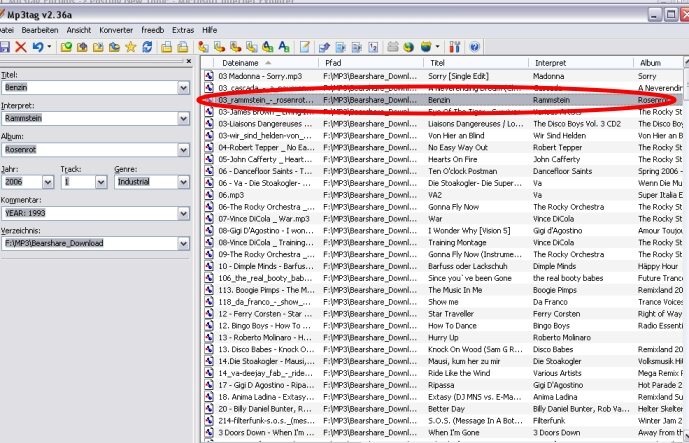The width and height of the screenshot is (689, 443).
Task: Expand the Titel field dropdown arrow
Action: click(x=184, y=88)
